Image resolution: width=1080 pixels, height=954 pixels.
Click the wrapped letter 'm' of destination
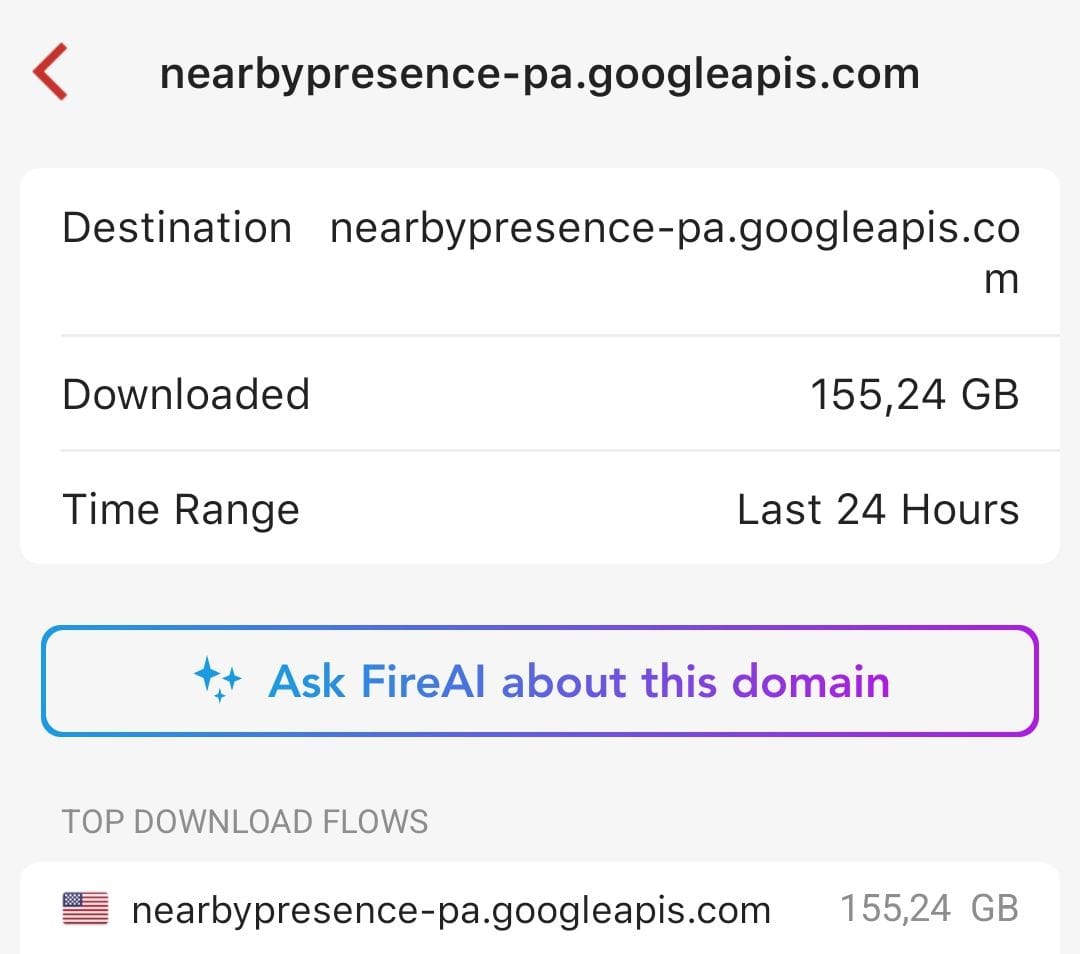[1001, 281]
